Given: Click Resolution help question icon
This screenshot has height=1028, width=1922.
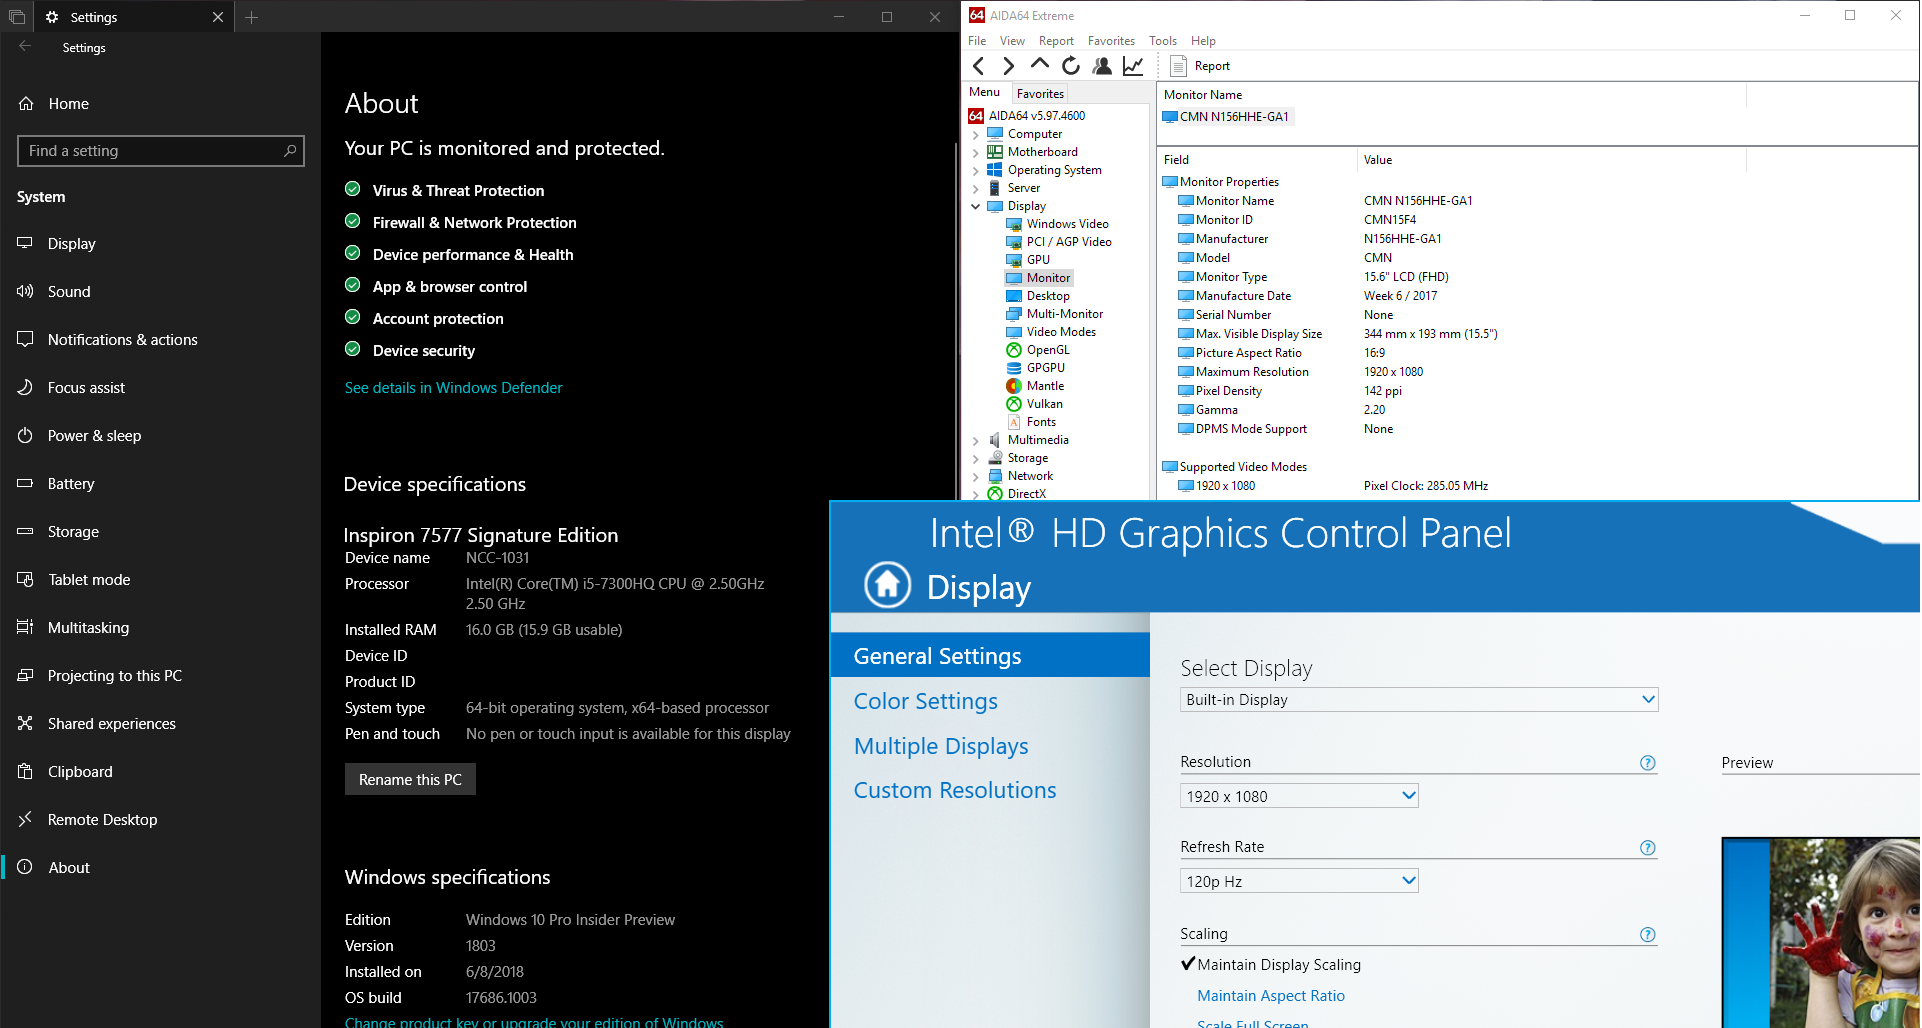Looking at the screenshot, I should click(1648, 763).
